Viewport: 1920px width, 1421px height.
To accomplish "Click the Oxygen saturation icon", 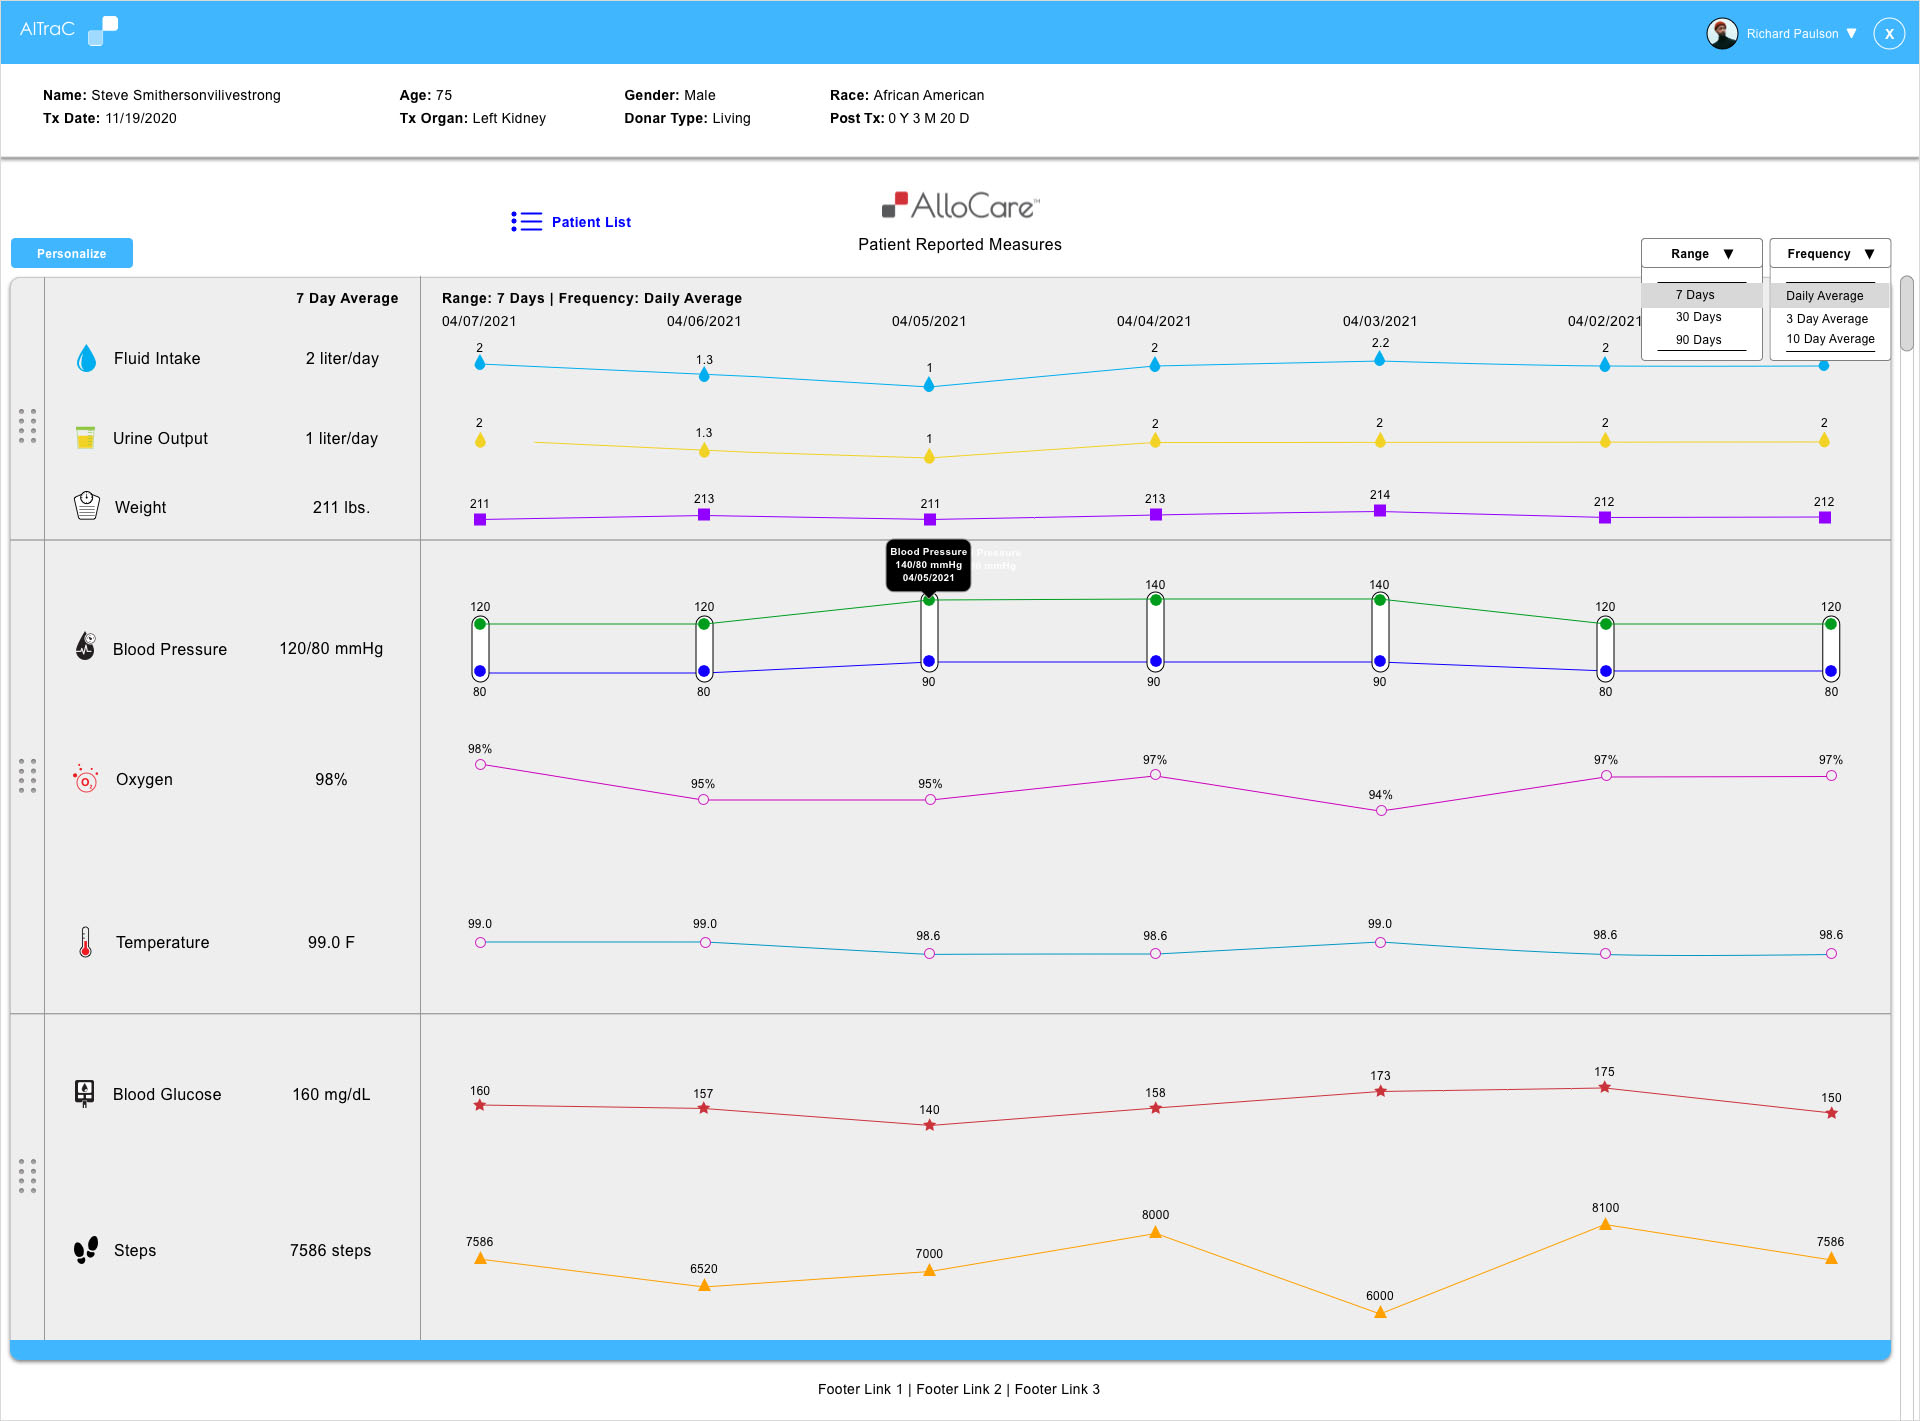I will tap(86, 779).
